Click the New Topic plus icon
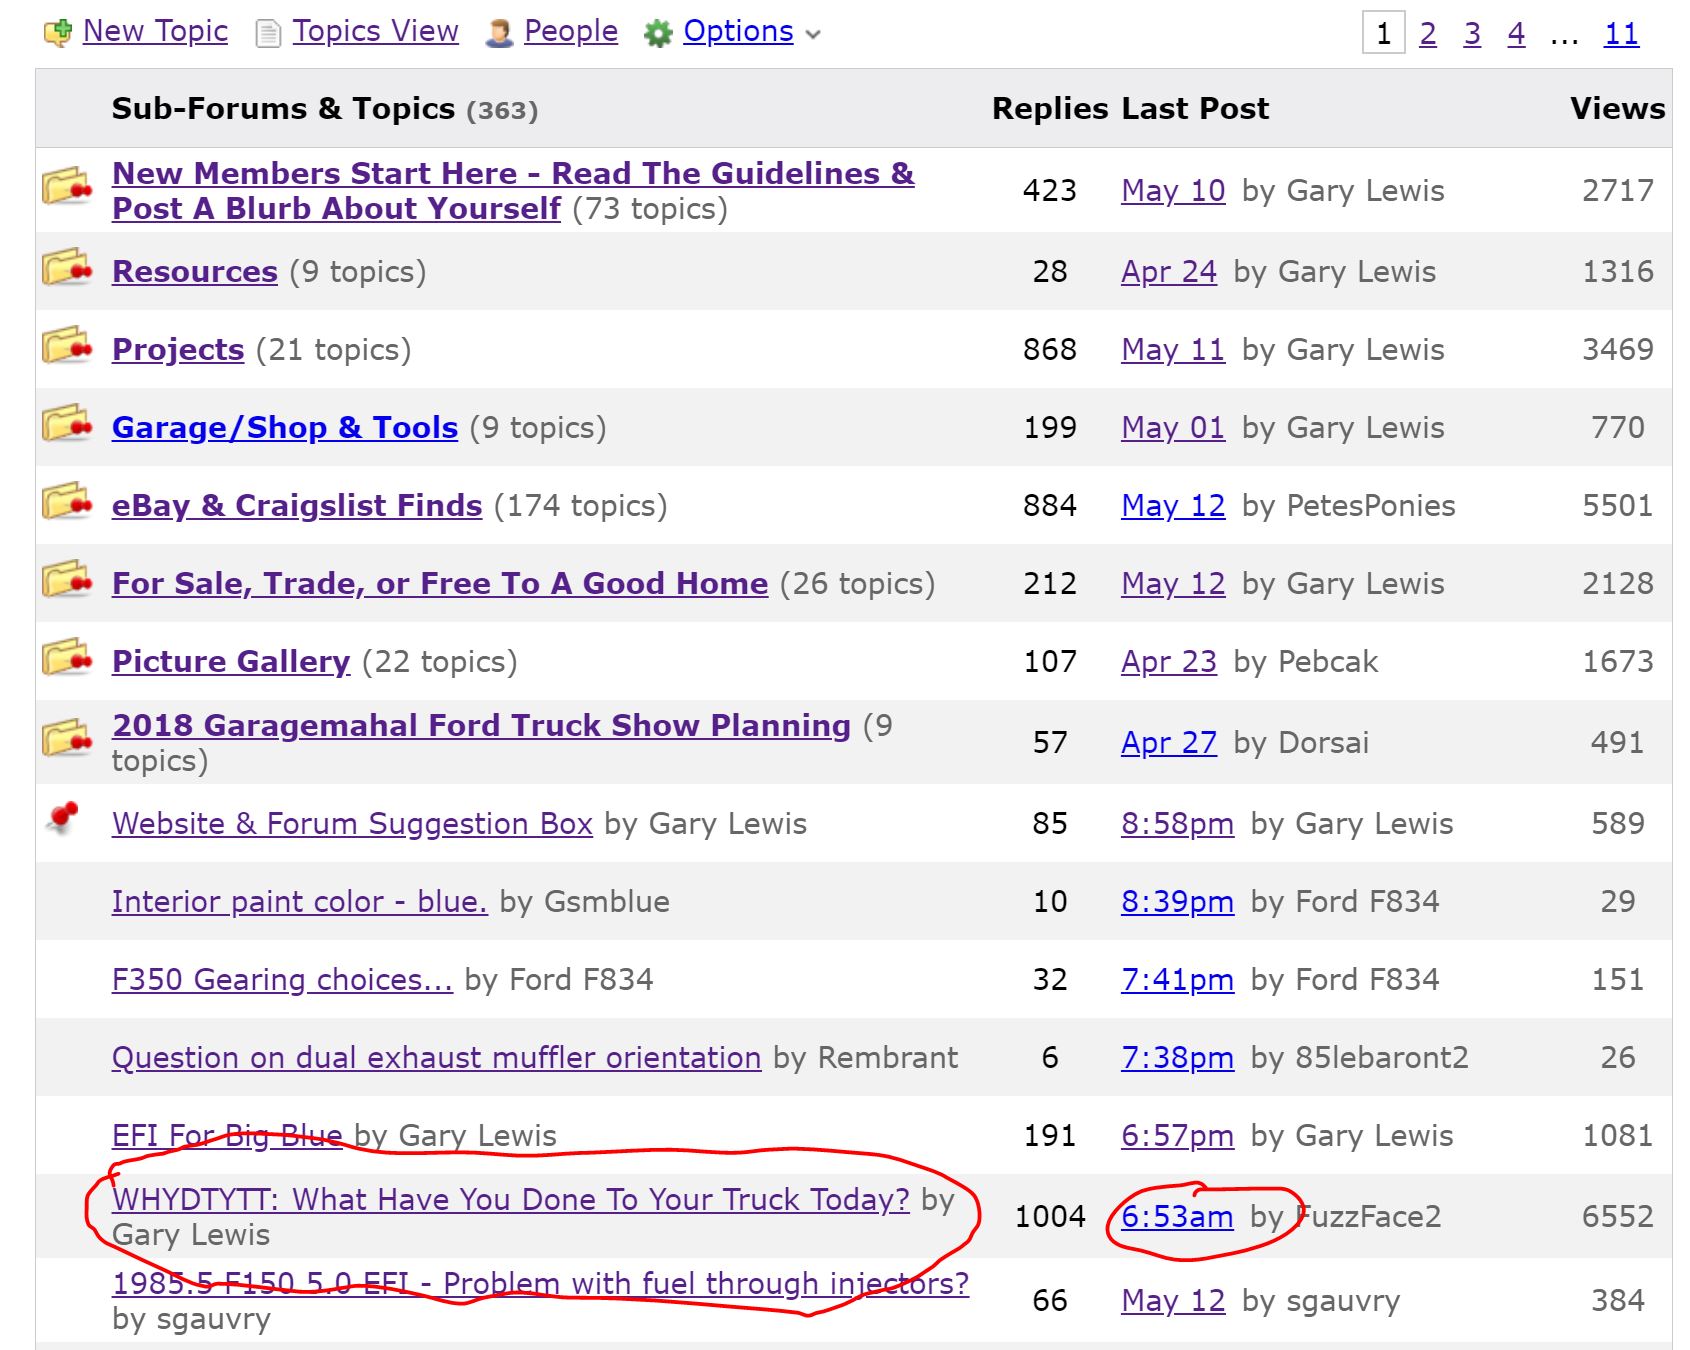This screenshot has width=1690, height=1350. point(58,33)
